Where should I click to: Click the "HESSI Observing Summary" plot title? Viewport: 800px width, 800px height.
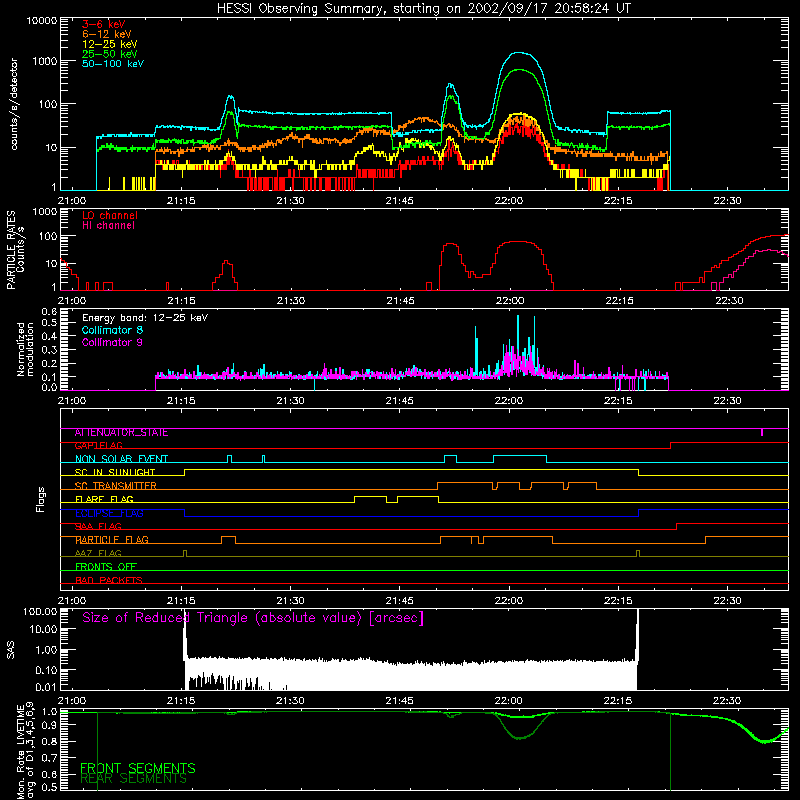[423, 8]
